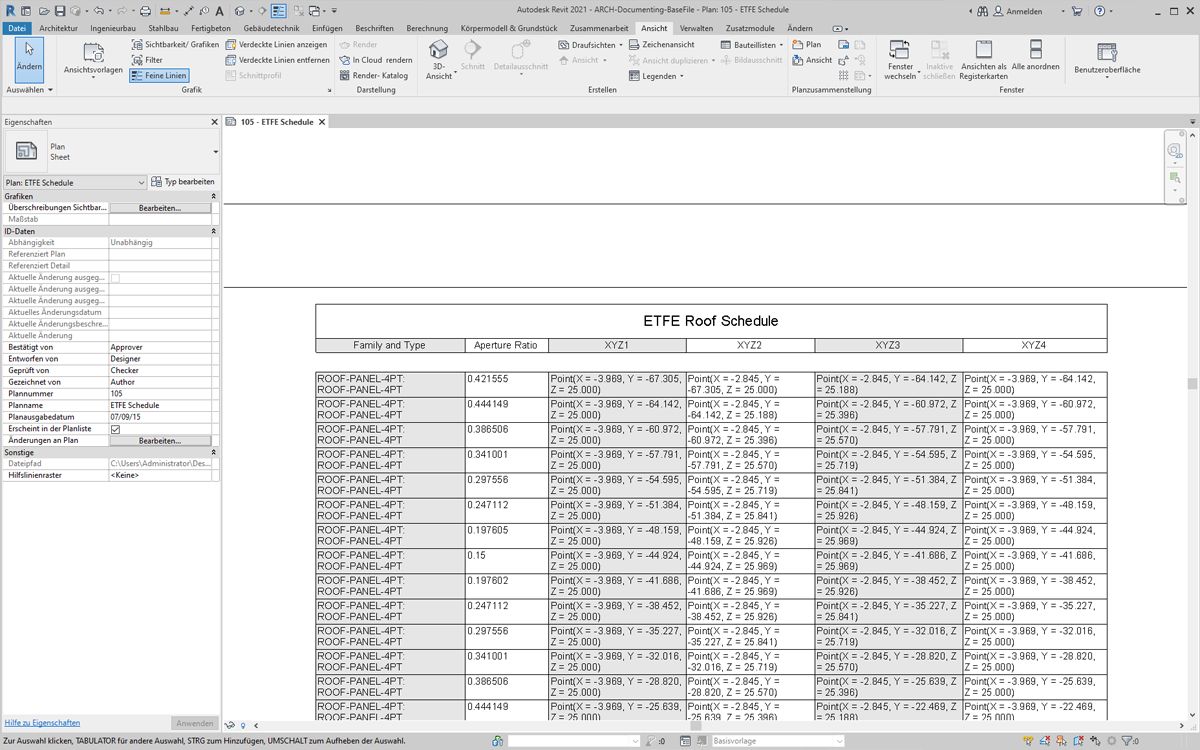This screenshot has height=750, width=1200.
Task: Open Ansichtsvorlagen view templates
Action: click(x=93, y=59)
